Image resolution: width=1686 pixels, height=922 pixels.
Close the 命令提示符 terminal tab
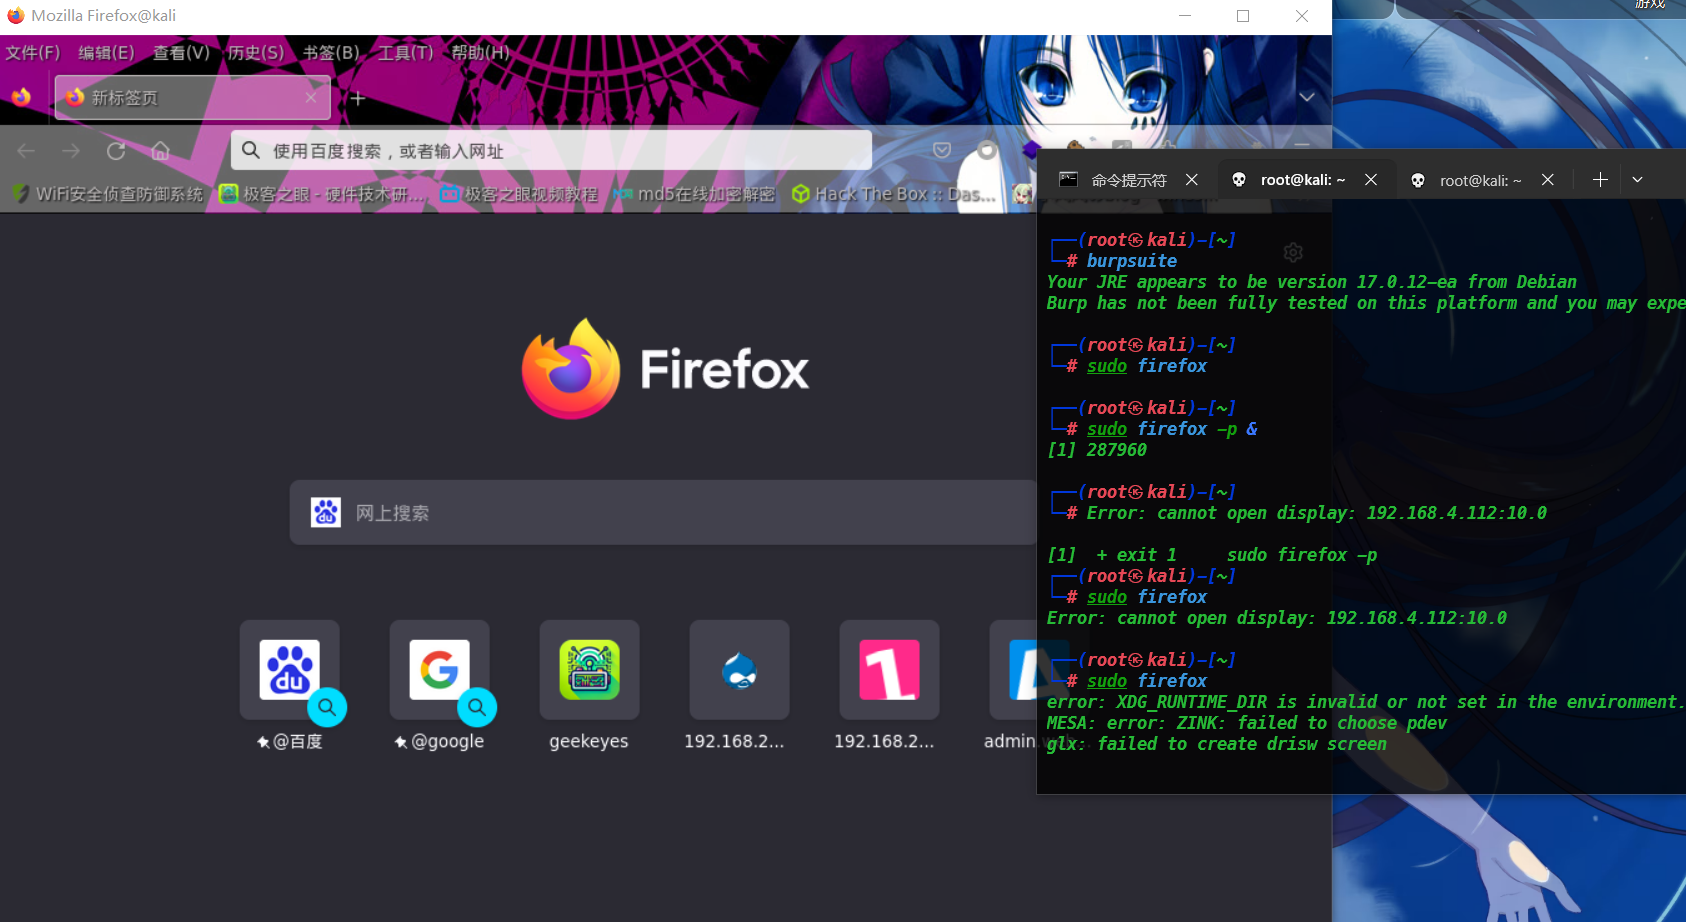pos(1192,180)
